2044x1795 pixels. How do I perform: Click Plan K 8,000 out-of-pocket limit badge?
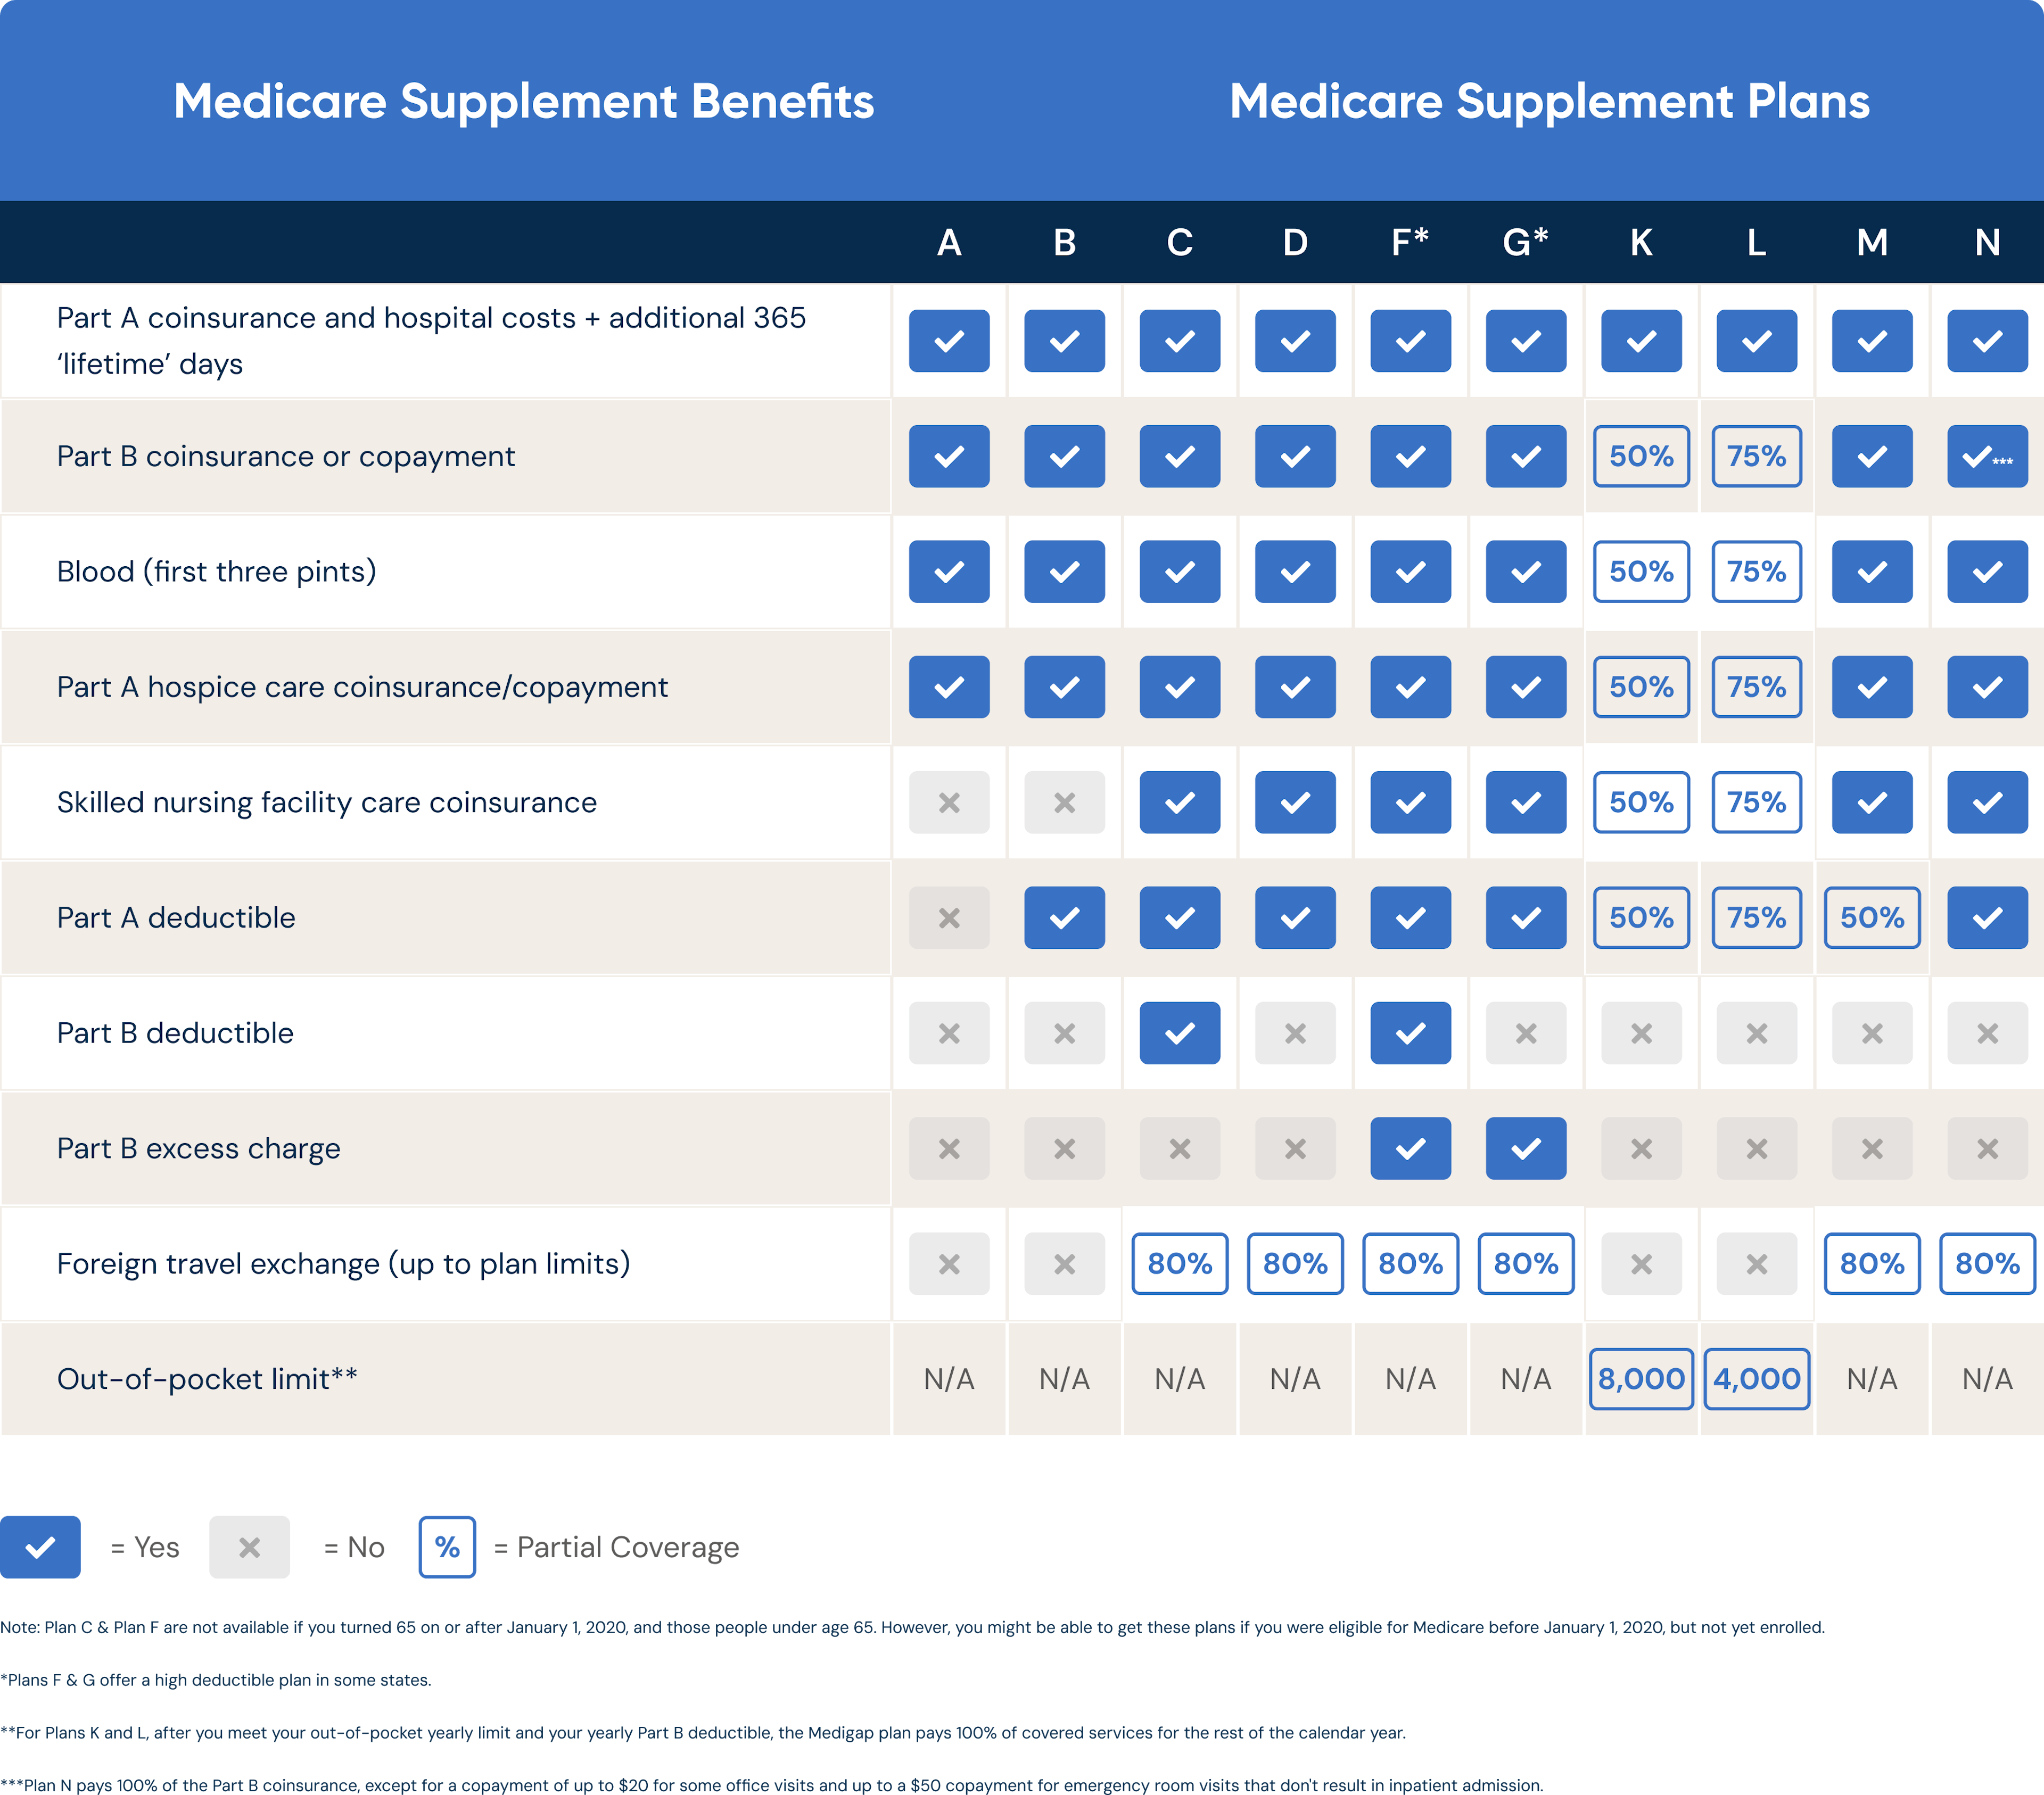(x=1641, y=1379)
